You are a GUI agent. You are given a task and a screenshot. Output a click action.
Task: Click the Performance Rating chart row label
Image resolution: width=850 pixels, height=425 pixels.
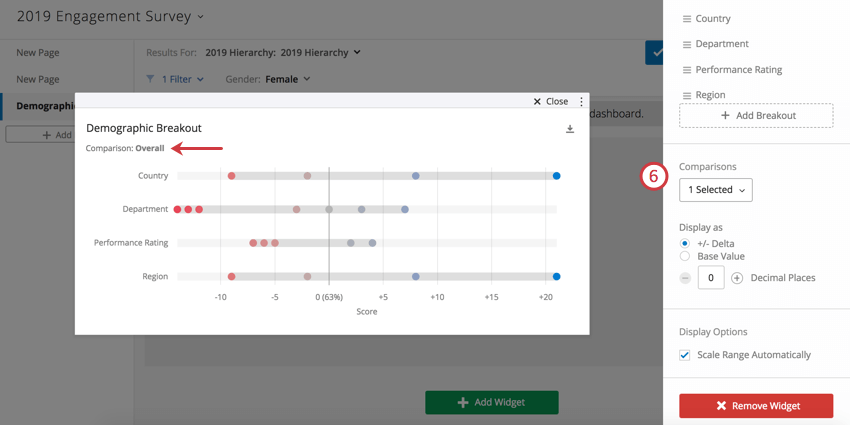click(x=131, y=243)
